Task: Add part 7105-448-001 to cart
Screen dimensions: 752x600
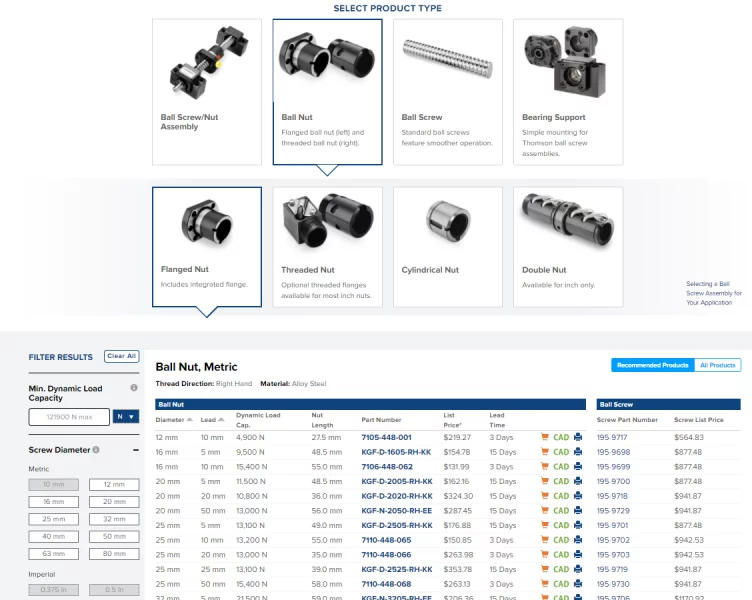Action: point(545,437)
